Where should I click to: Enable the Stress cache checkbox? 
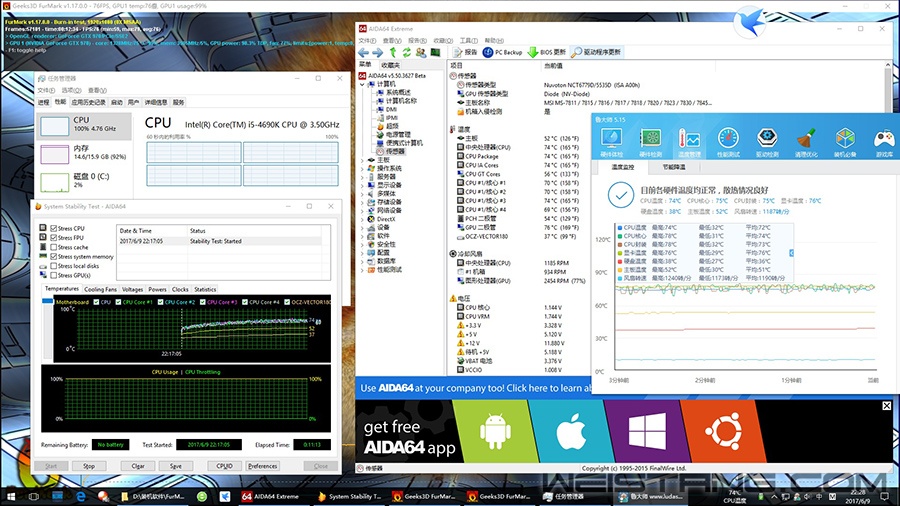coord(53,247)
